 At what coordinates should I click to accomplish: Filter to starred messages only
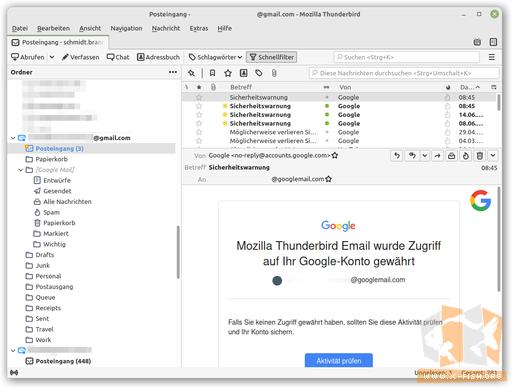[228, 73]
